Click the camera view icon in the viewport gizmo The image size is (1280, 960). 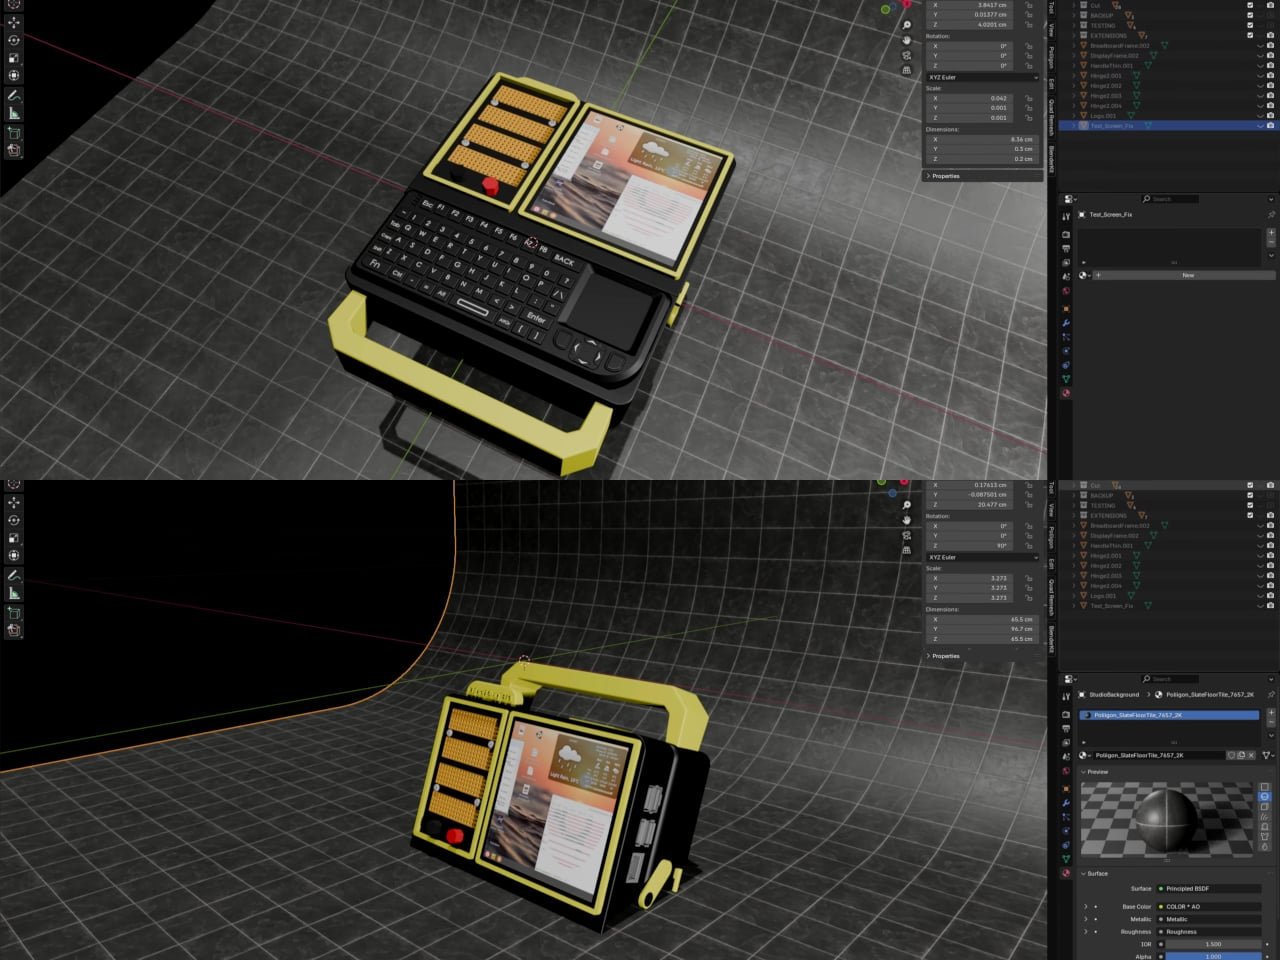tap(906, 56)
